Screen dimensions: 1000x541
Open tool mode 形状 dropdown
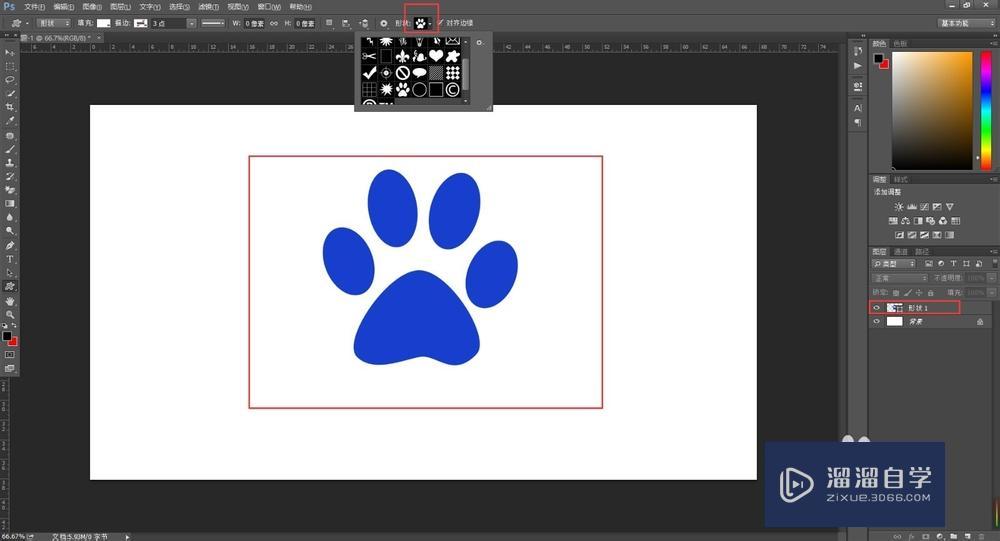click(54, 23)
